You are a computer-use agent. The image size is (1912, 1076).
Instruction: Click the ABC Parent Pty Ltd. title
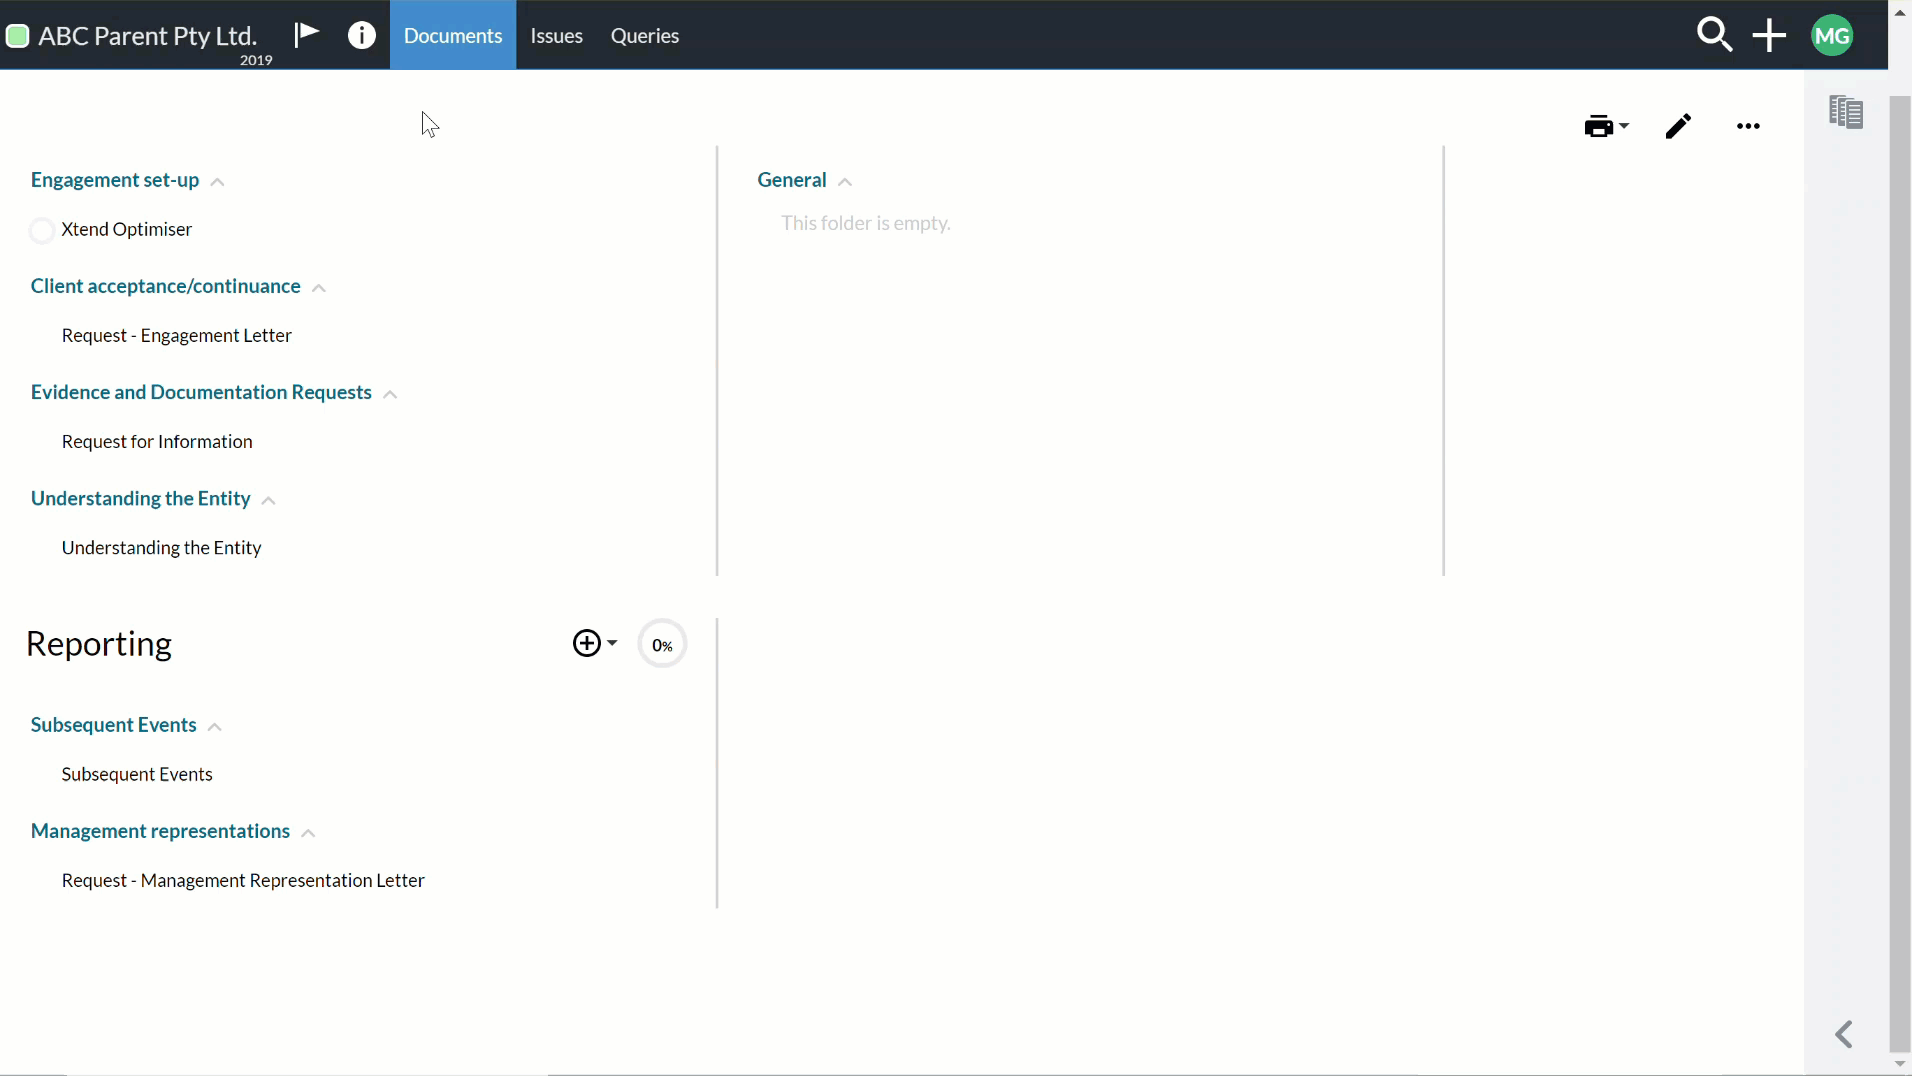point(148,36)
